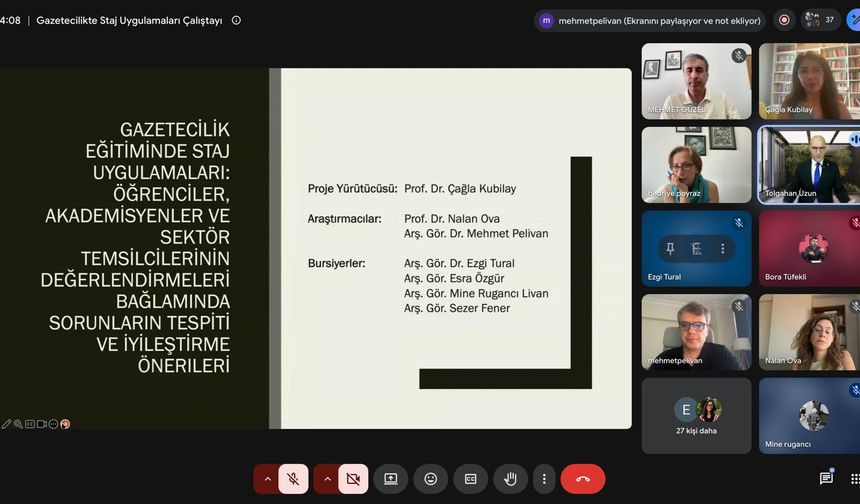The width and height of the screenshot is (860, 504).
Task: Click the CC icon on slide toolbar
Action: (x=30, y=424)
